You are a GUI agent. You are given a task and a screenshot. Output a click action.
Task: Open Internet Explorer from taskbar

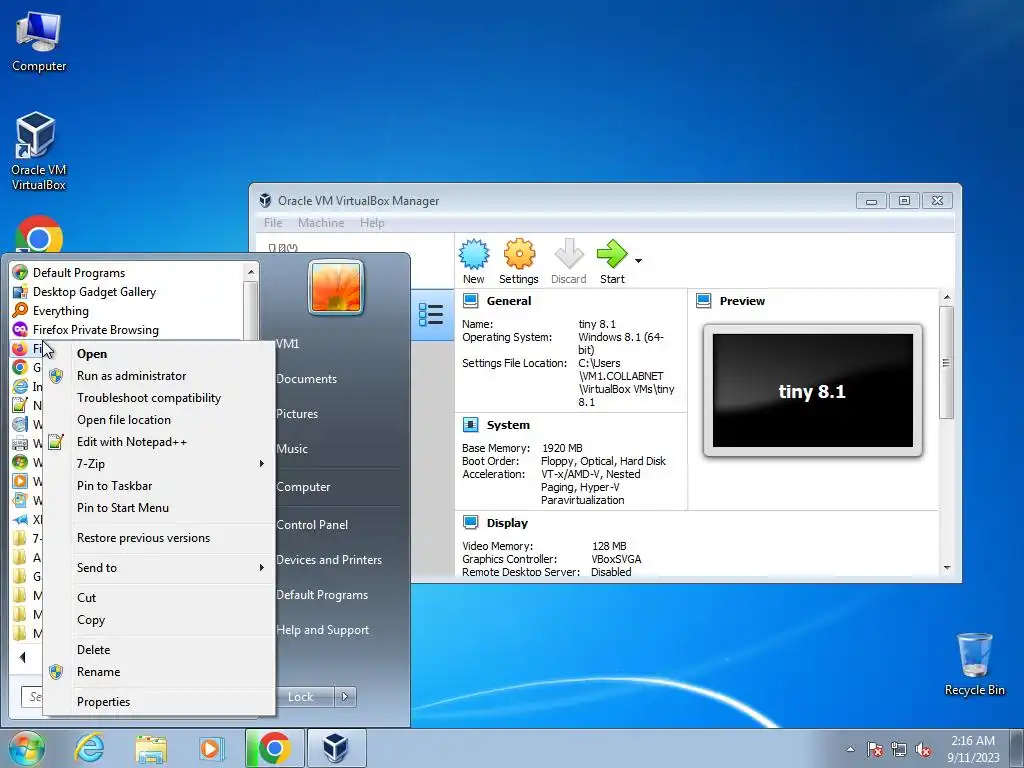pyautogui.click(x=89, y=748)
